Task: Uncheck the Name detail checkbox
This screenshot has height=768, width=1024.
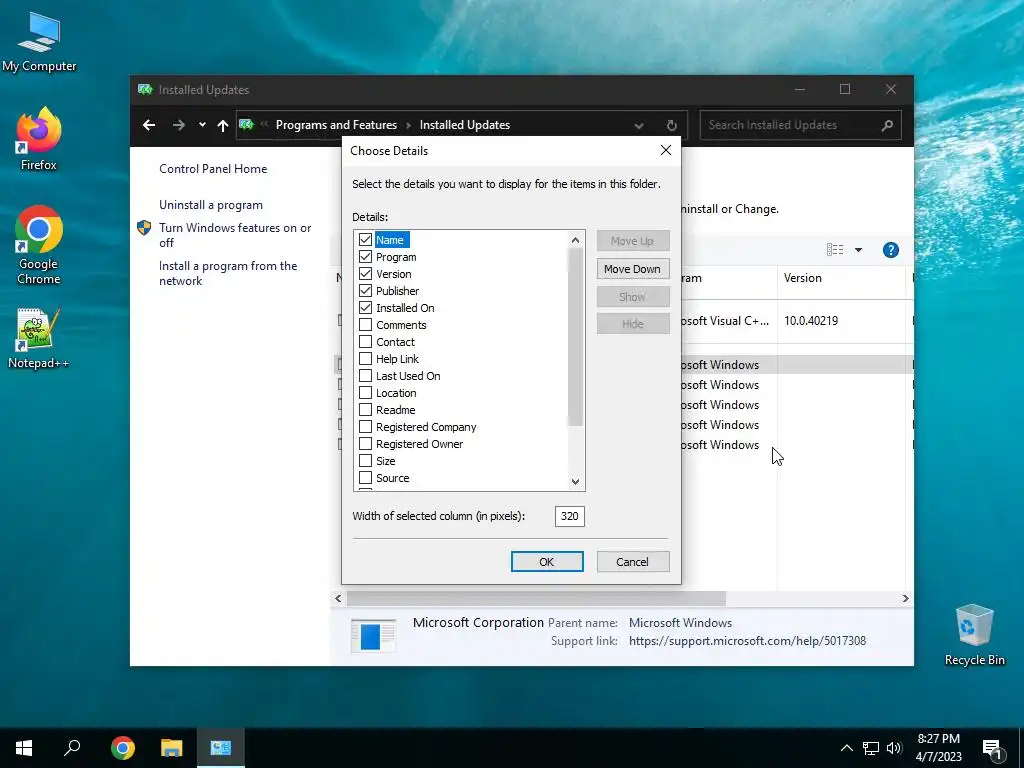Action: (365, 240)
